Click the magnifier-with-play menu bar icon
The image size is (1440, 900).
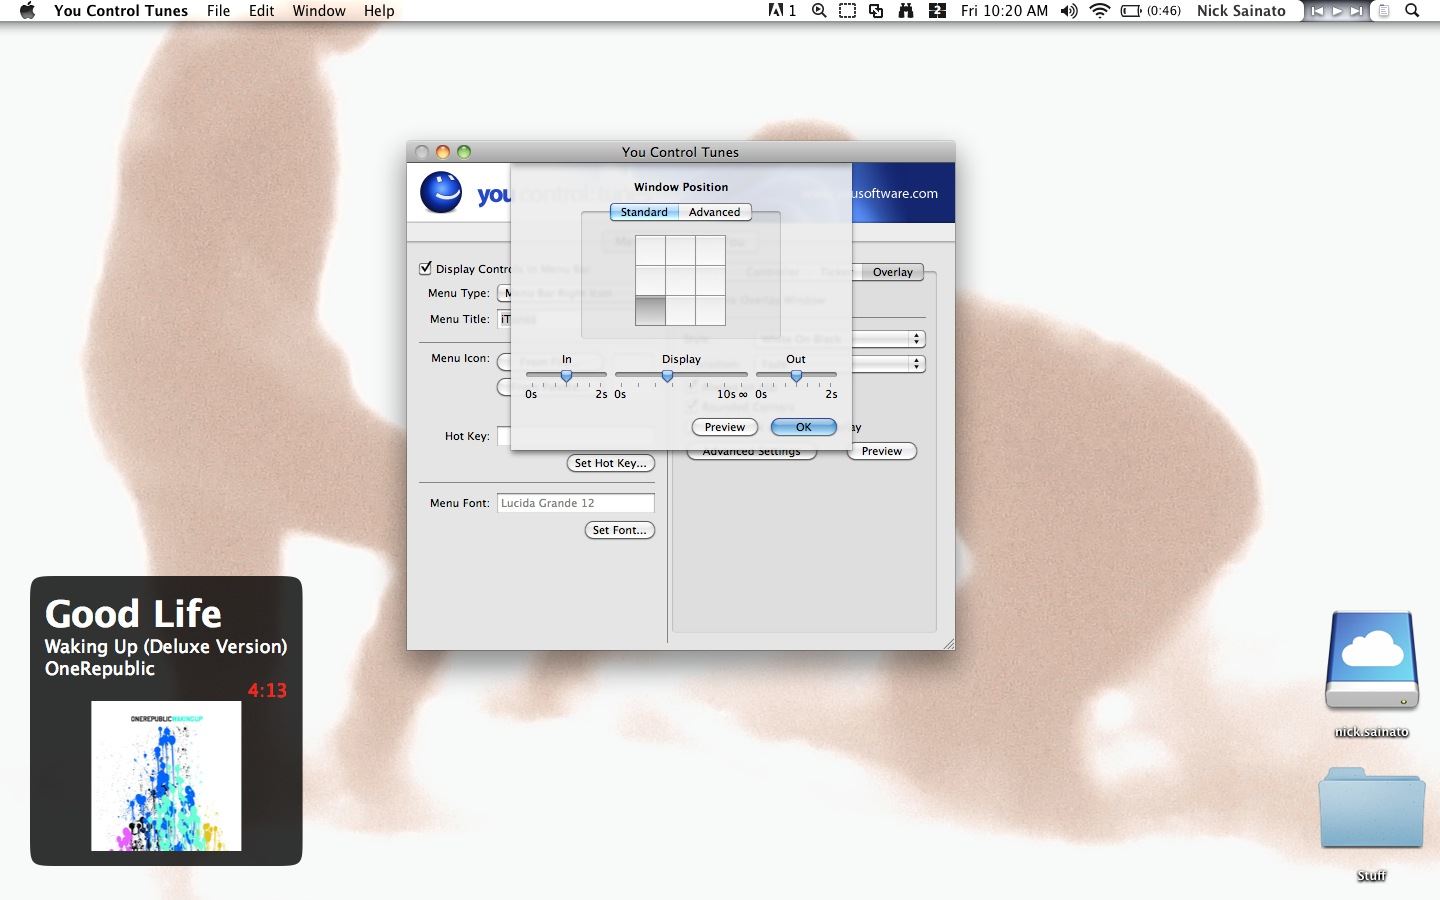819,11
